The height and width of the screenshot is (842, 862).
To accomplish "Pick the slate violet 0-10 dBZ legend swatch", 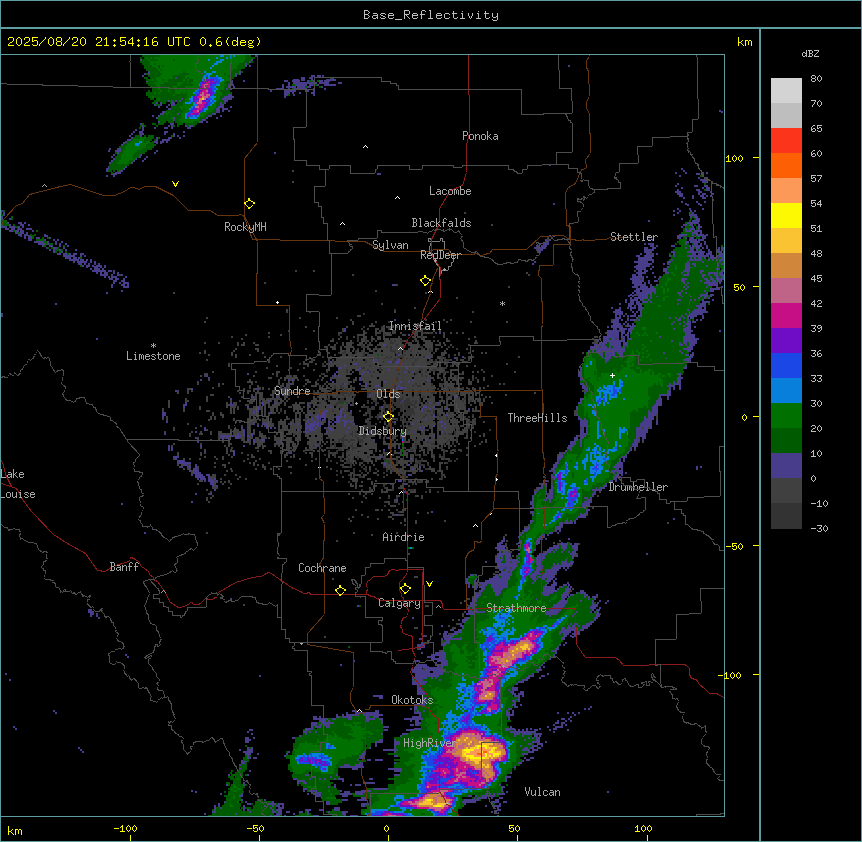I will pos(786,466).
